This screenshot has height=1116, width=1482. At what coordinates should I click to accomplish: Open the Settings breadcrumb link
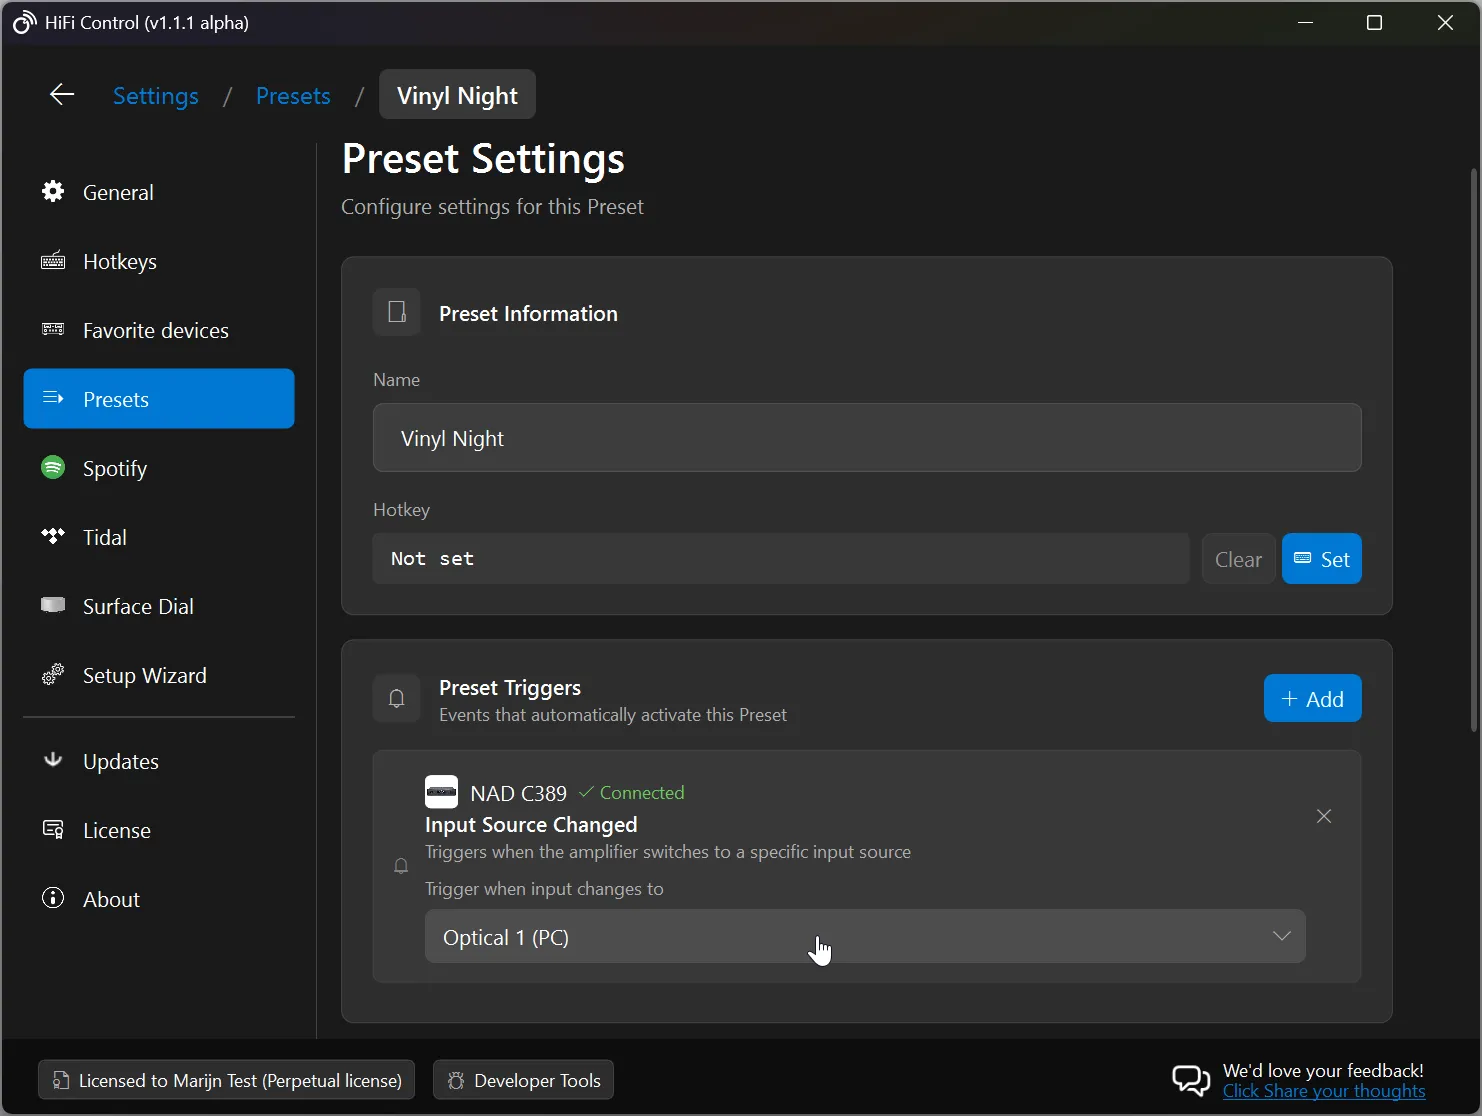(155, 95)
